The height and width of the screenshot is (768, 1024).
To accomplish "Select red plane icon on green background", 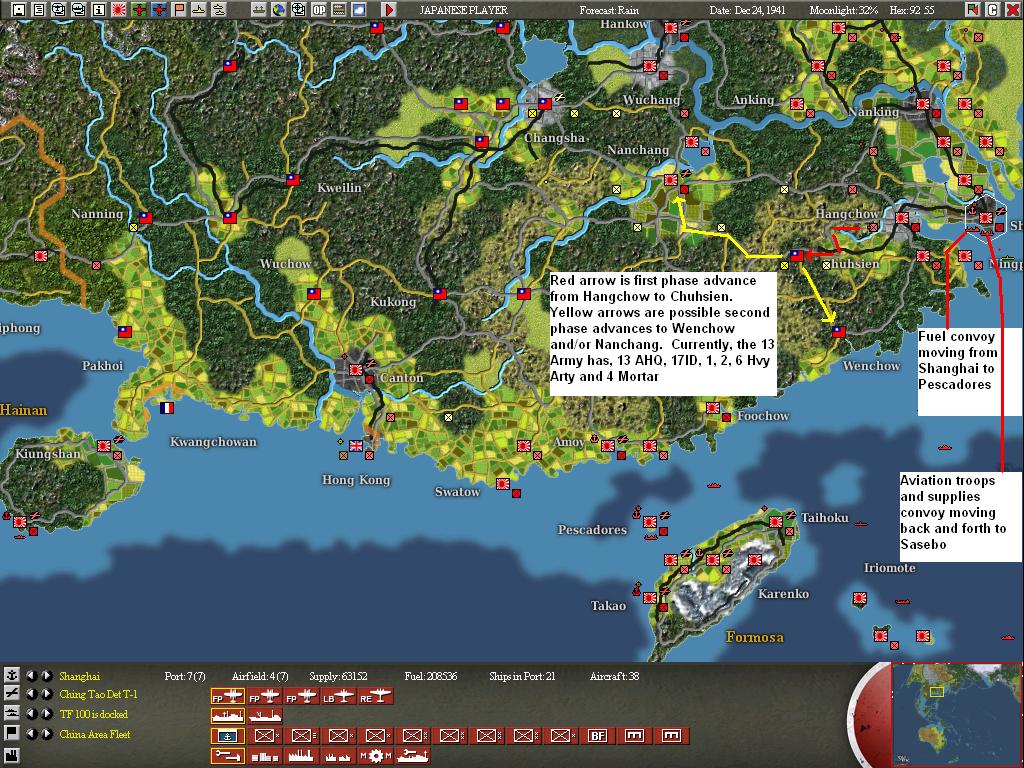I will pyautogui.click(x=138, y=10).
